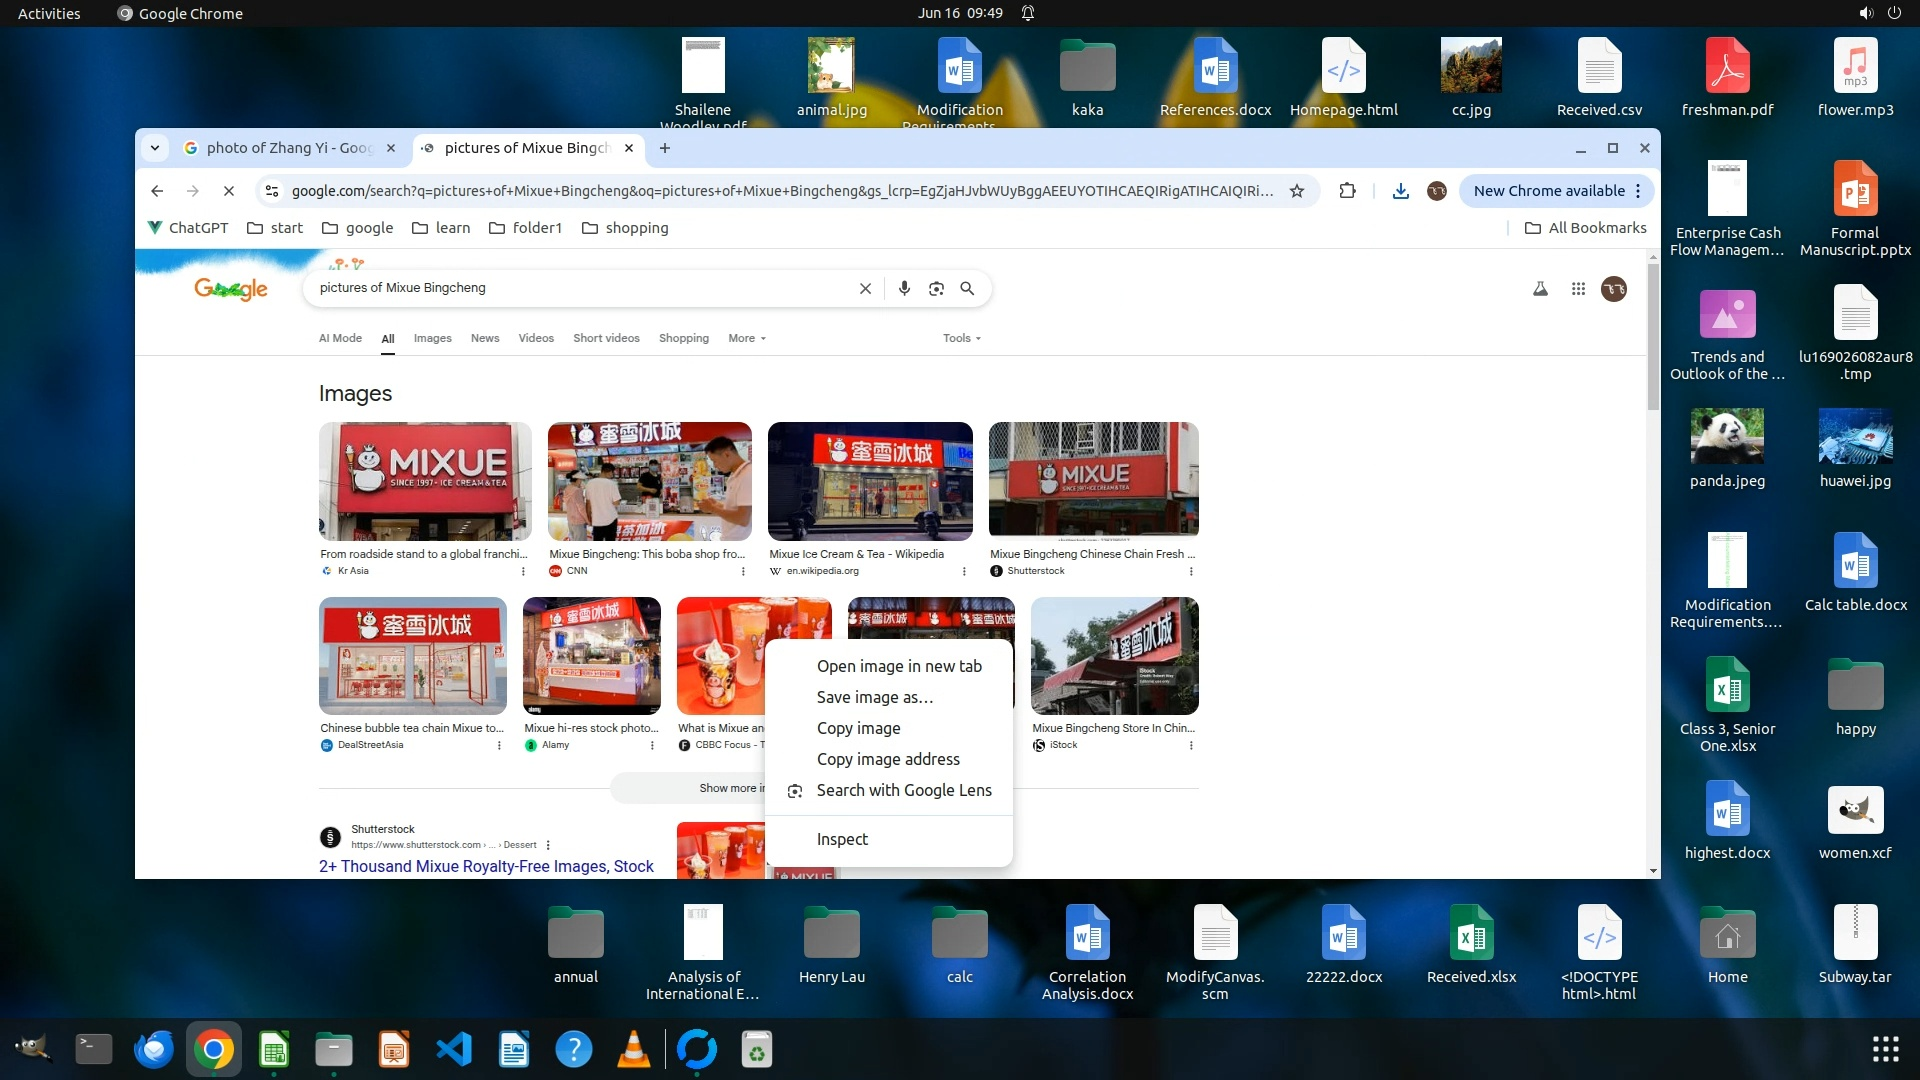Image resolution: width=1920 pixels, height=1080 pixels.
Task: Open the Search Labs flask icon
Action: pos(1540,289)
